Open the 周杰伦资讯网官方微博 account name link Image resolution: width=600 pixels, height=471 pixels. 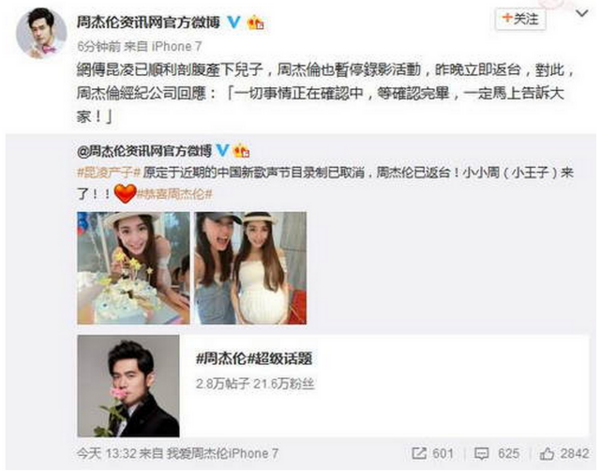148,22
